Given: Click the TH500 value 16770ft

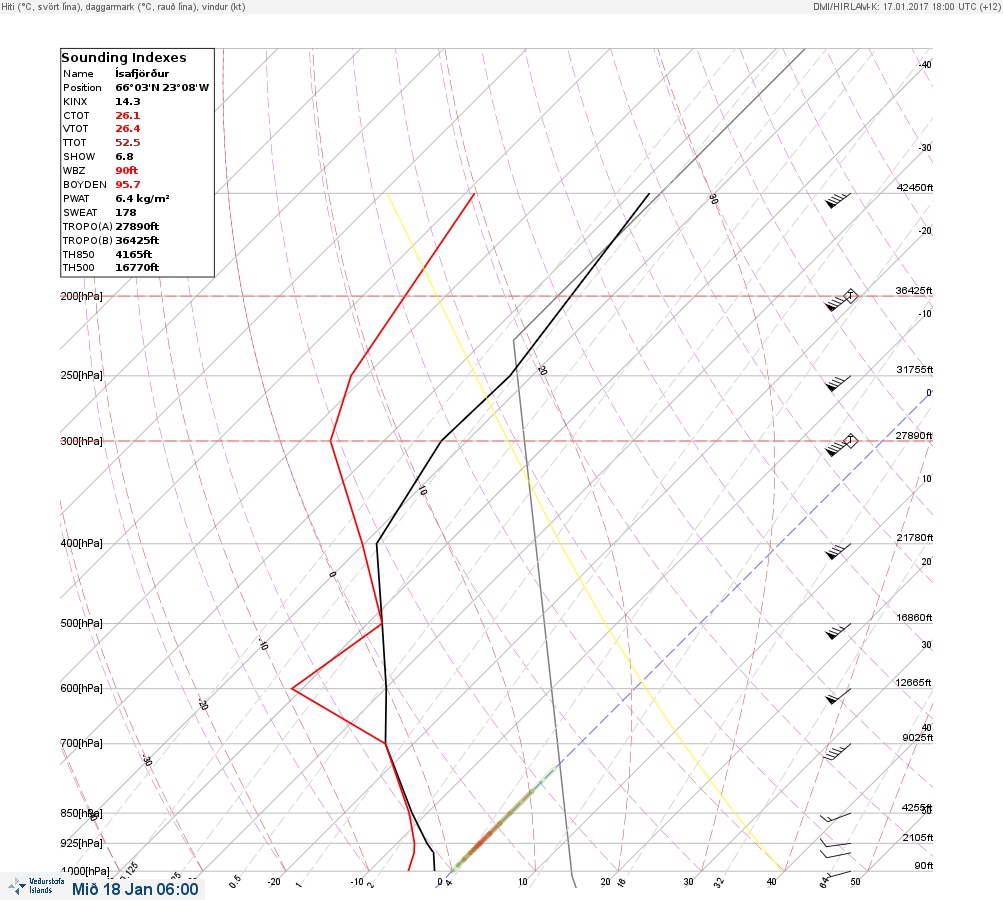Looking at the screenshot, I should tap(137, 267).
